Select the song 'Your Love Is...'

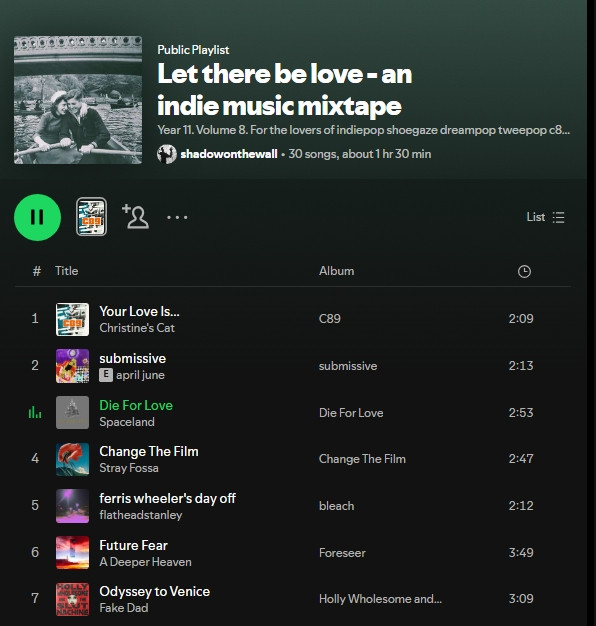[139, 311]
